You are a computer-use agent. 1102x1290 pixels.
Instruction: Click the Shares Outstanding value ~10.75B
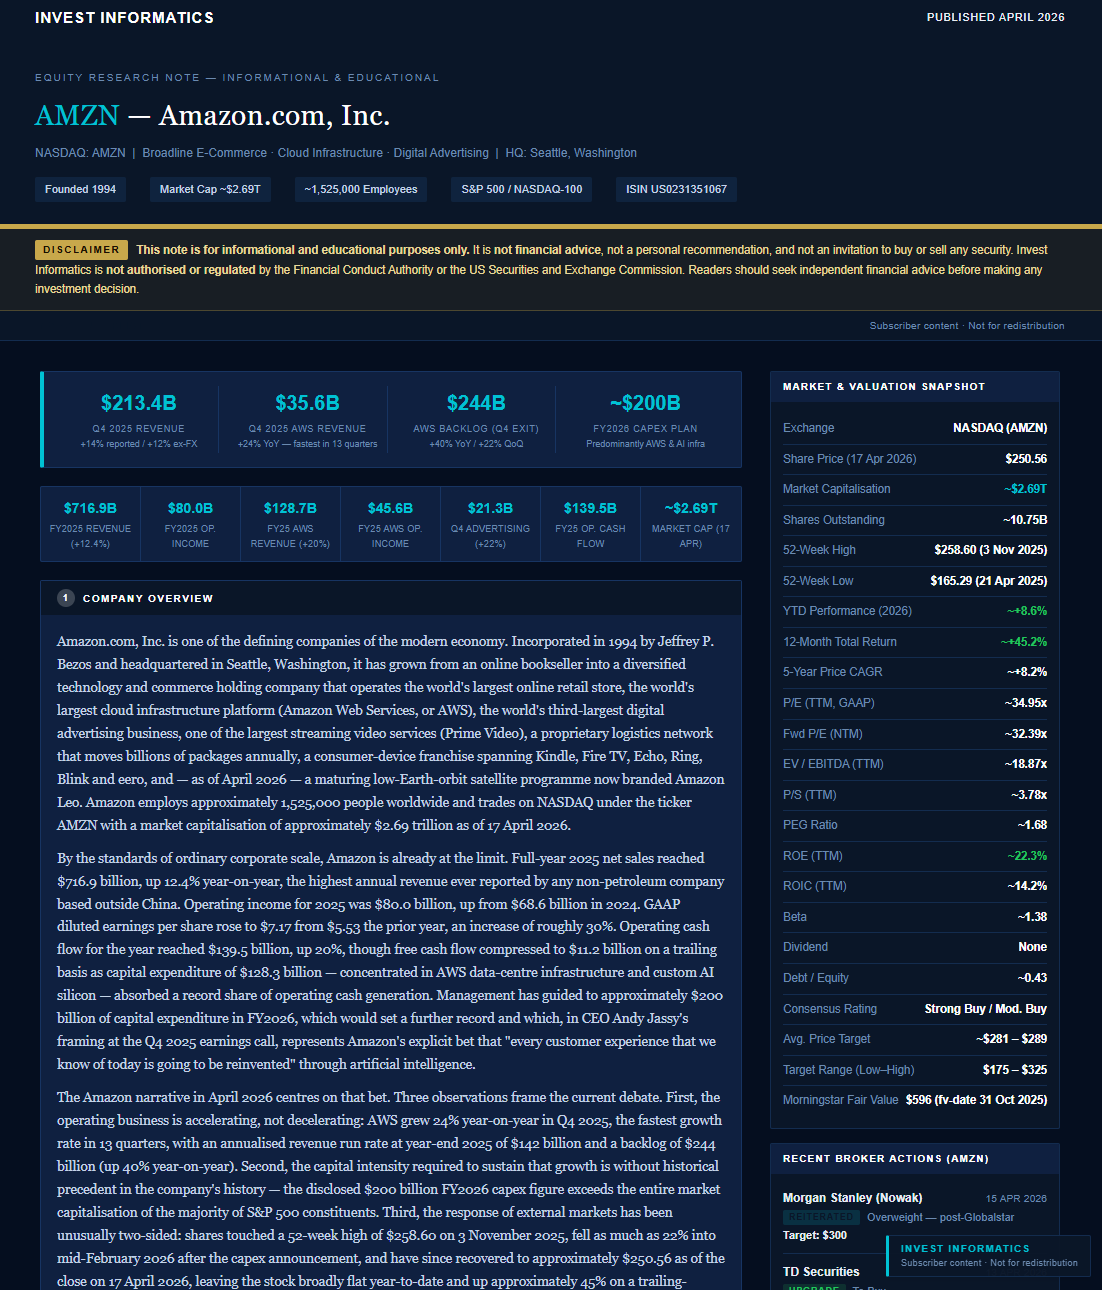point(1025,520)
